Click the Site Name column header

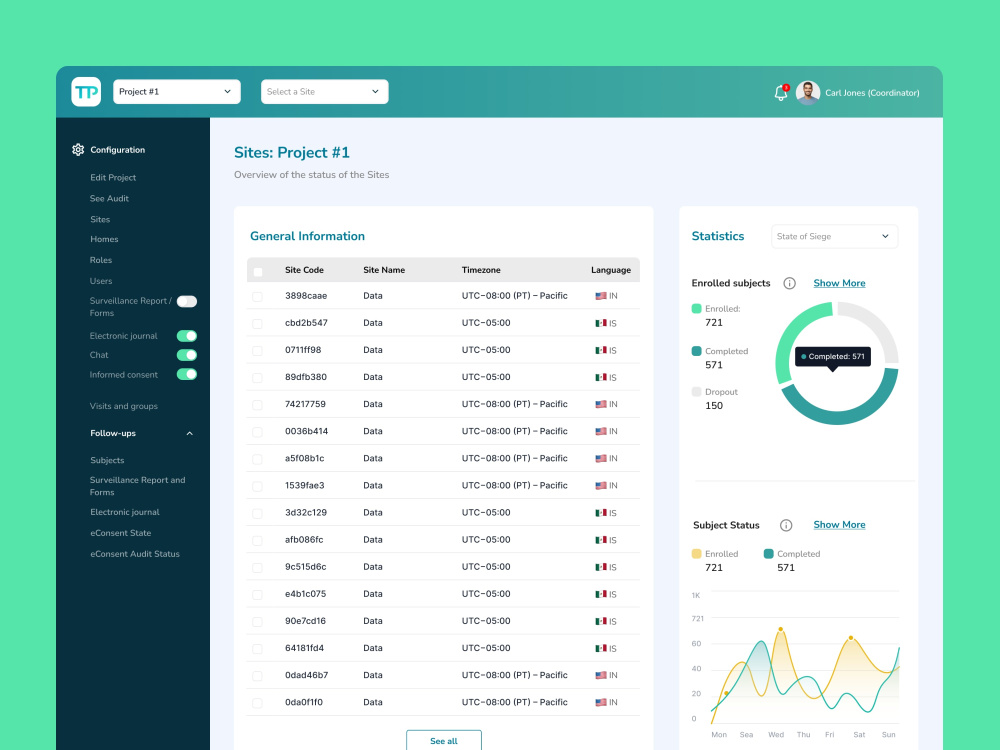click(384, 270)
